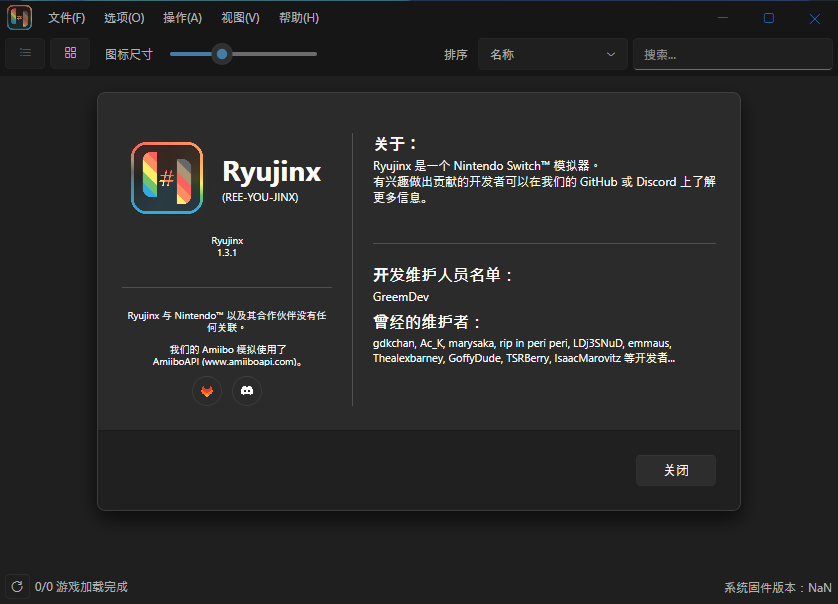The height and width of the screenshot is (604, 838).
Task: Open the 文件(F) menu
Action: pos(67,18)
